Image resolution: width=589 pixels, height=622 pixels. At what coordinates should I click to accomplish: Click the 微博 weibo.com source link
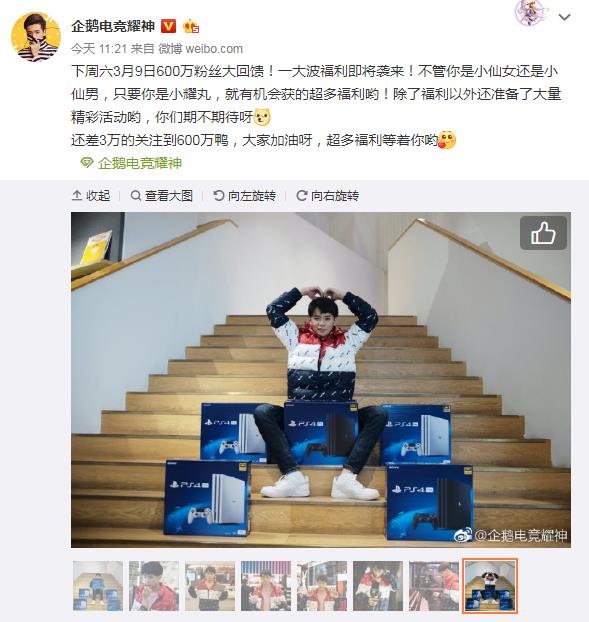click(201, 49)
